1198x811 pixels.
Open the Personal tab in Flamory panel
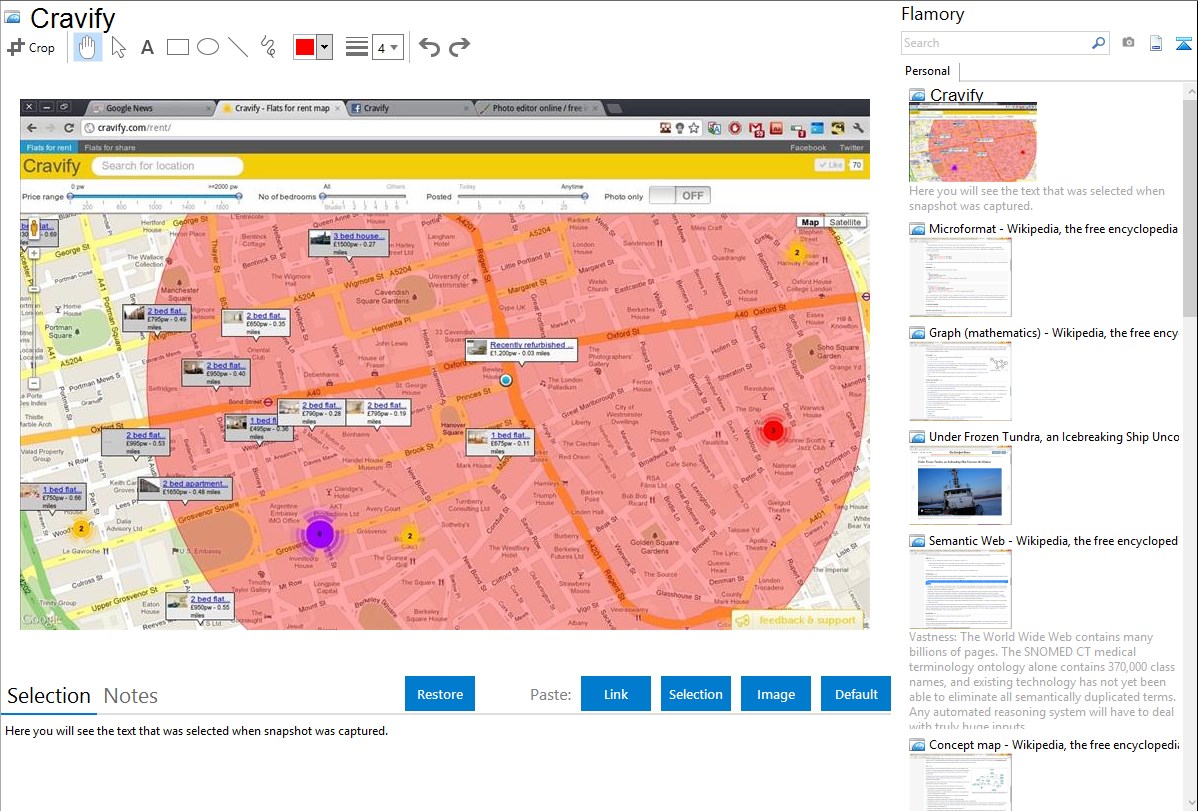pos(927,71)
